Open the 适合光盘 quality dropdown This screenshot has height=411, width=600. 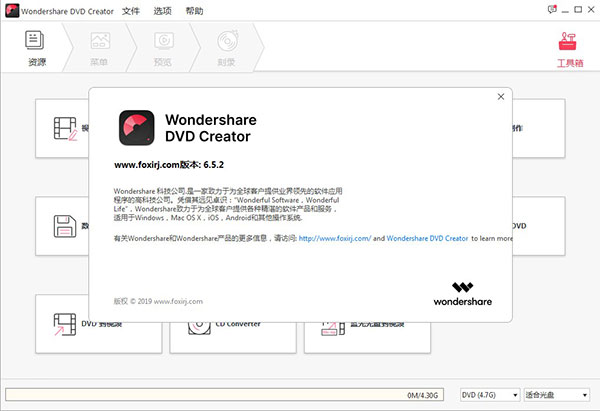(x=556, y=395)
